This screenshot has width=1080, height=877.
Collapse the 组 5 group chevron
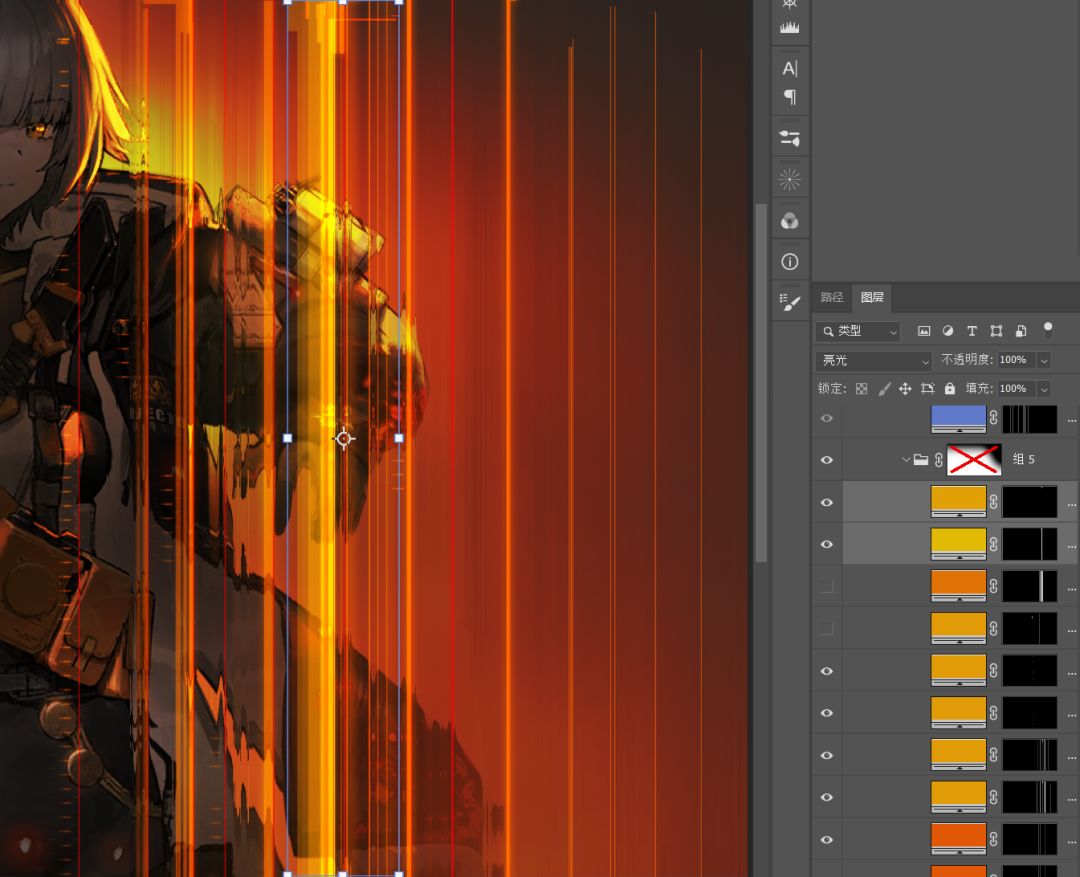pos(906,460)
